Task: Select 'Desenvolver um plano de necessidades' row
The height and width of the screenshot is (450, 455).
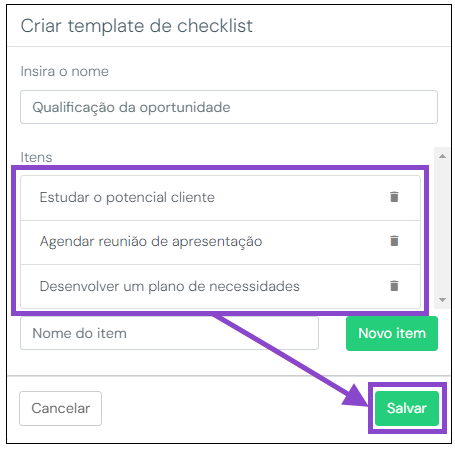Action: (x=220, y=286)
